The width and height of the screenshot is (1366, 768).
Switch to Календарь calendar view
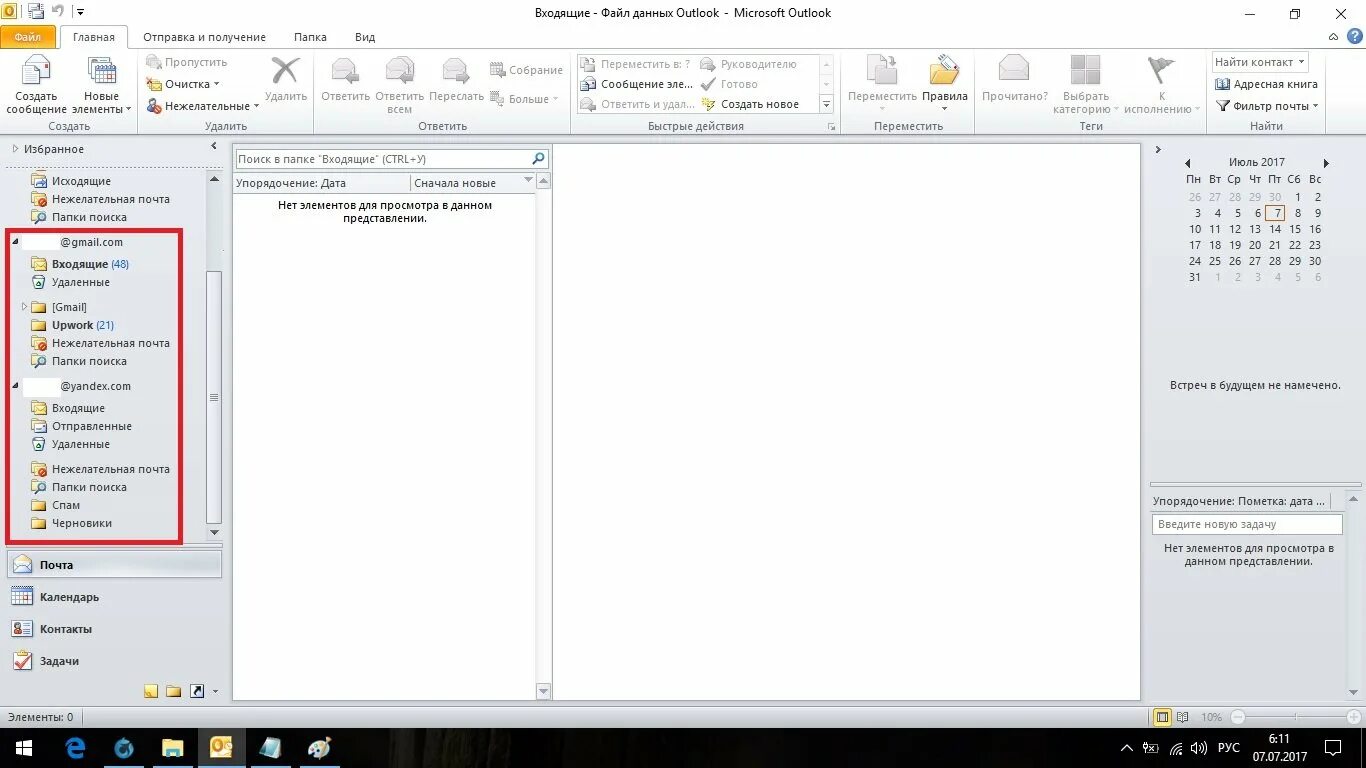pyautogui.click(x=114, y=597)
